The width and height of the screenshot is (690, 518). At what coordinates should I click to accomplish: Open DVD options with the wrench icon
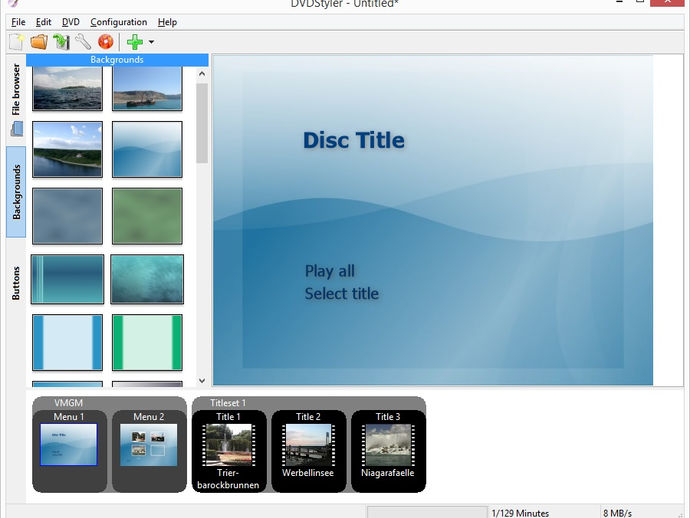(83, 42)
